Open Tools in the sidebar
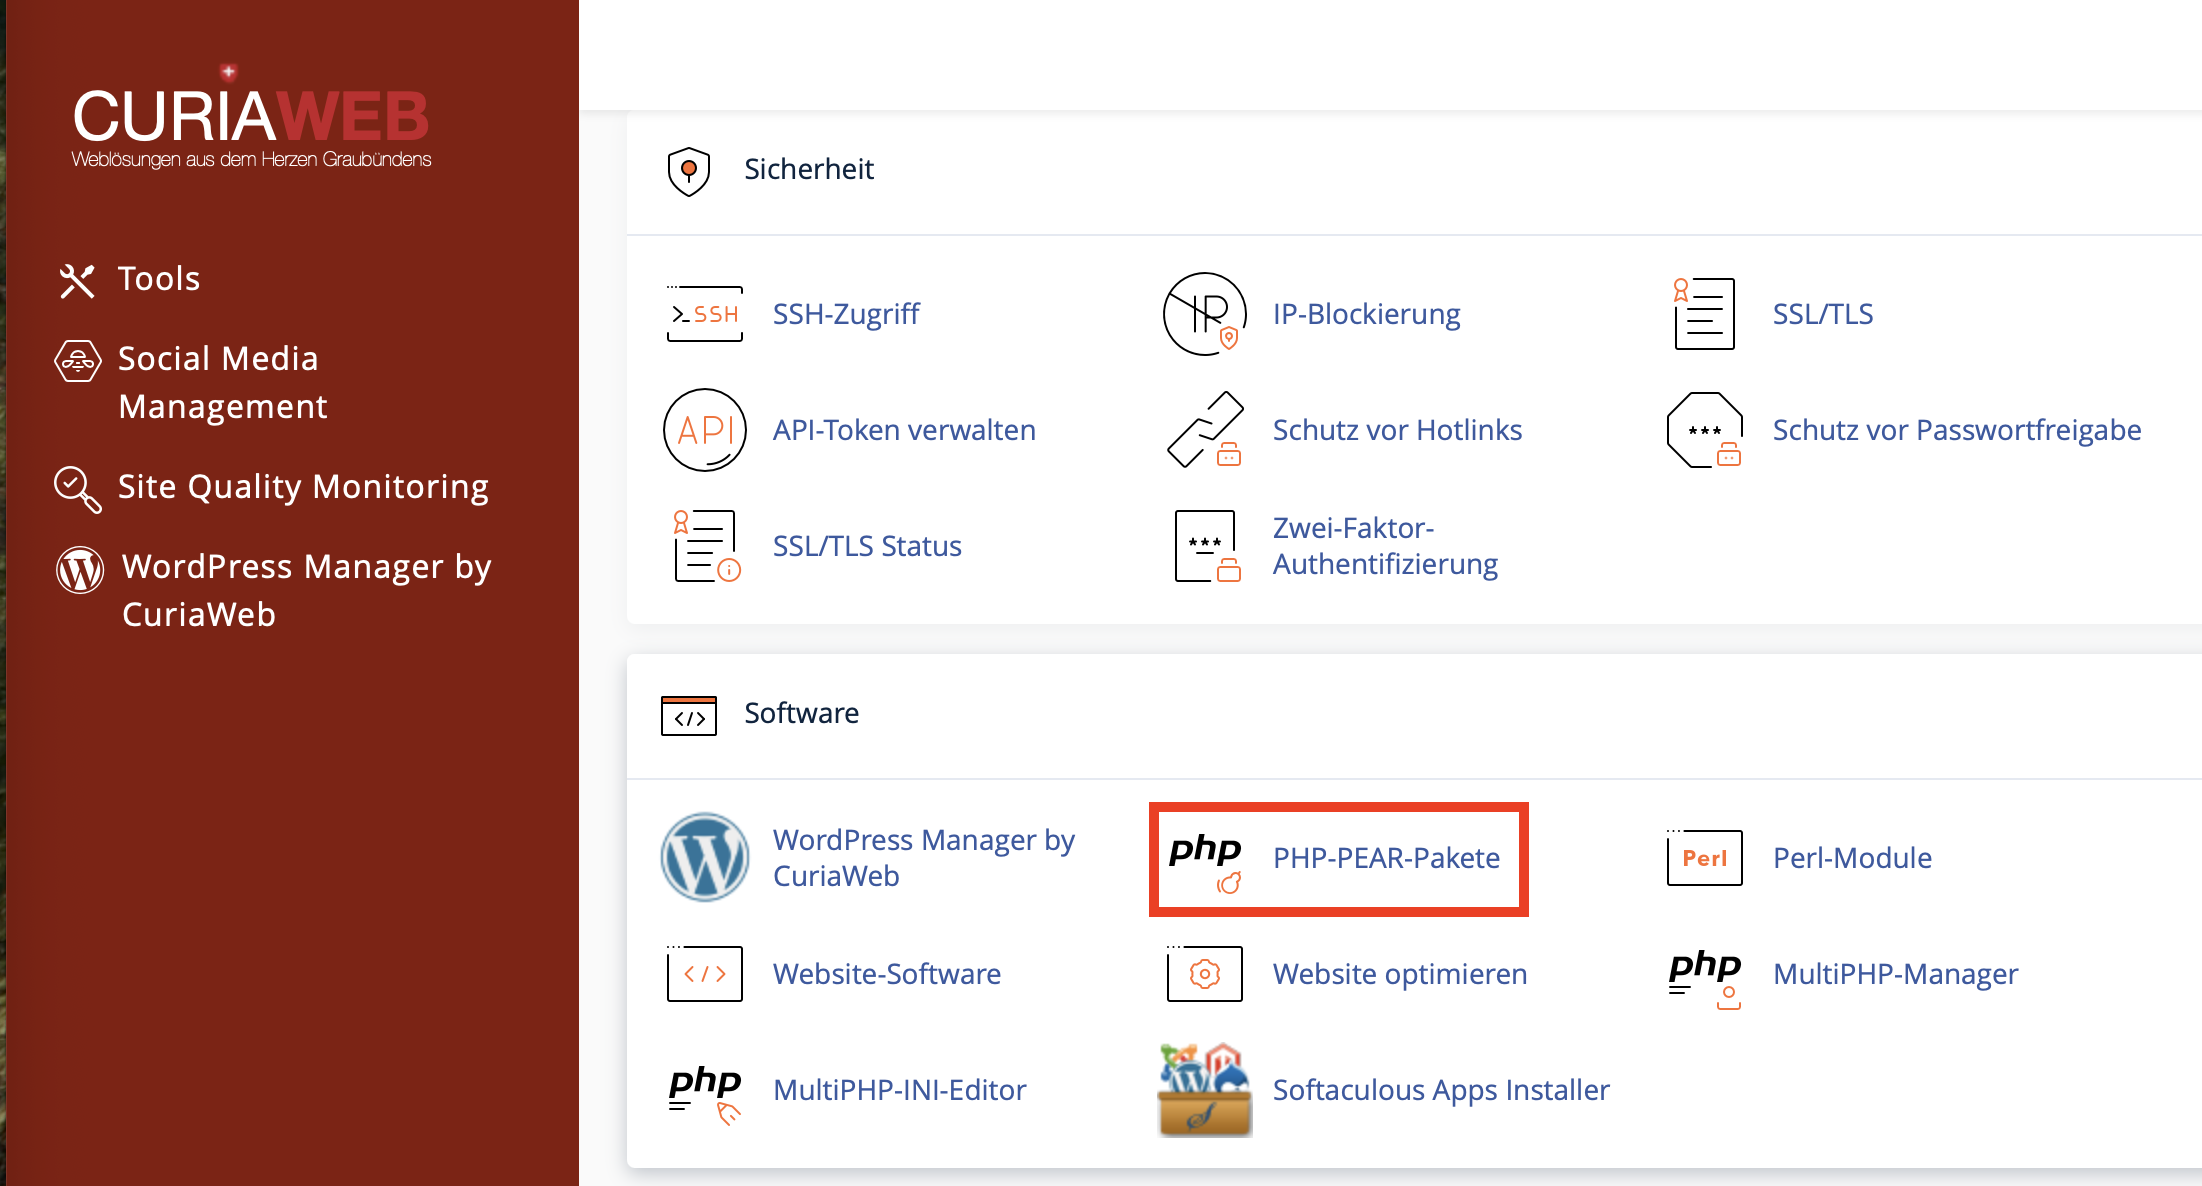 (x=158, y=279)
